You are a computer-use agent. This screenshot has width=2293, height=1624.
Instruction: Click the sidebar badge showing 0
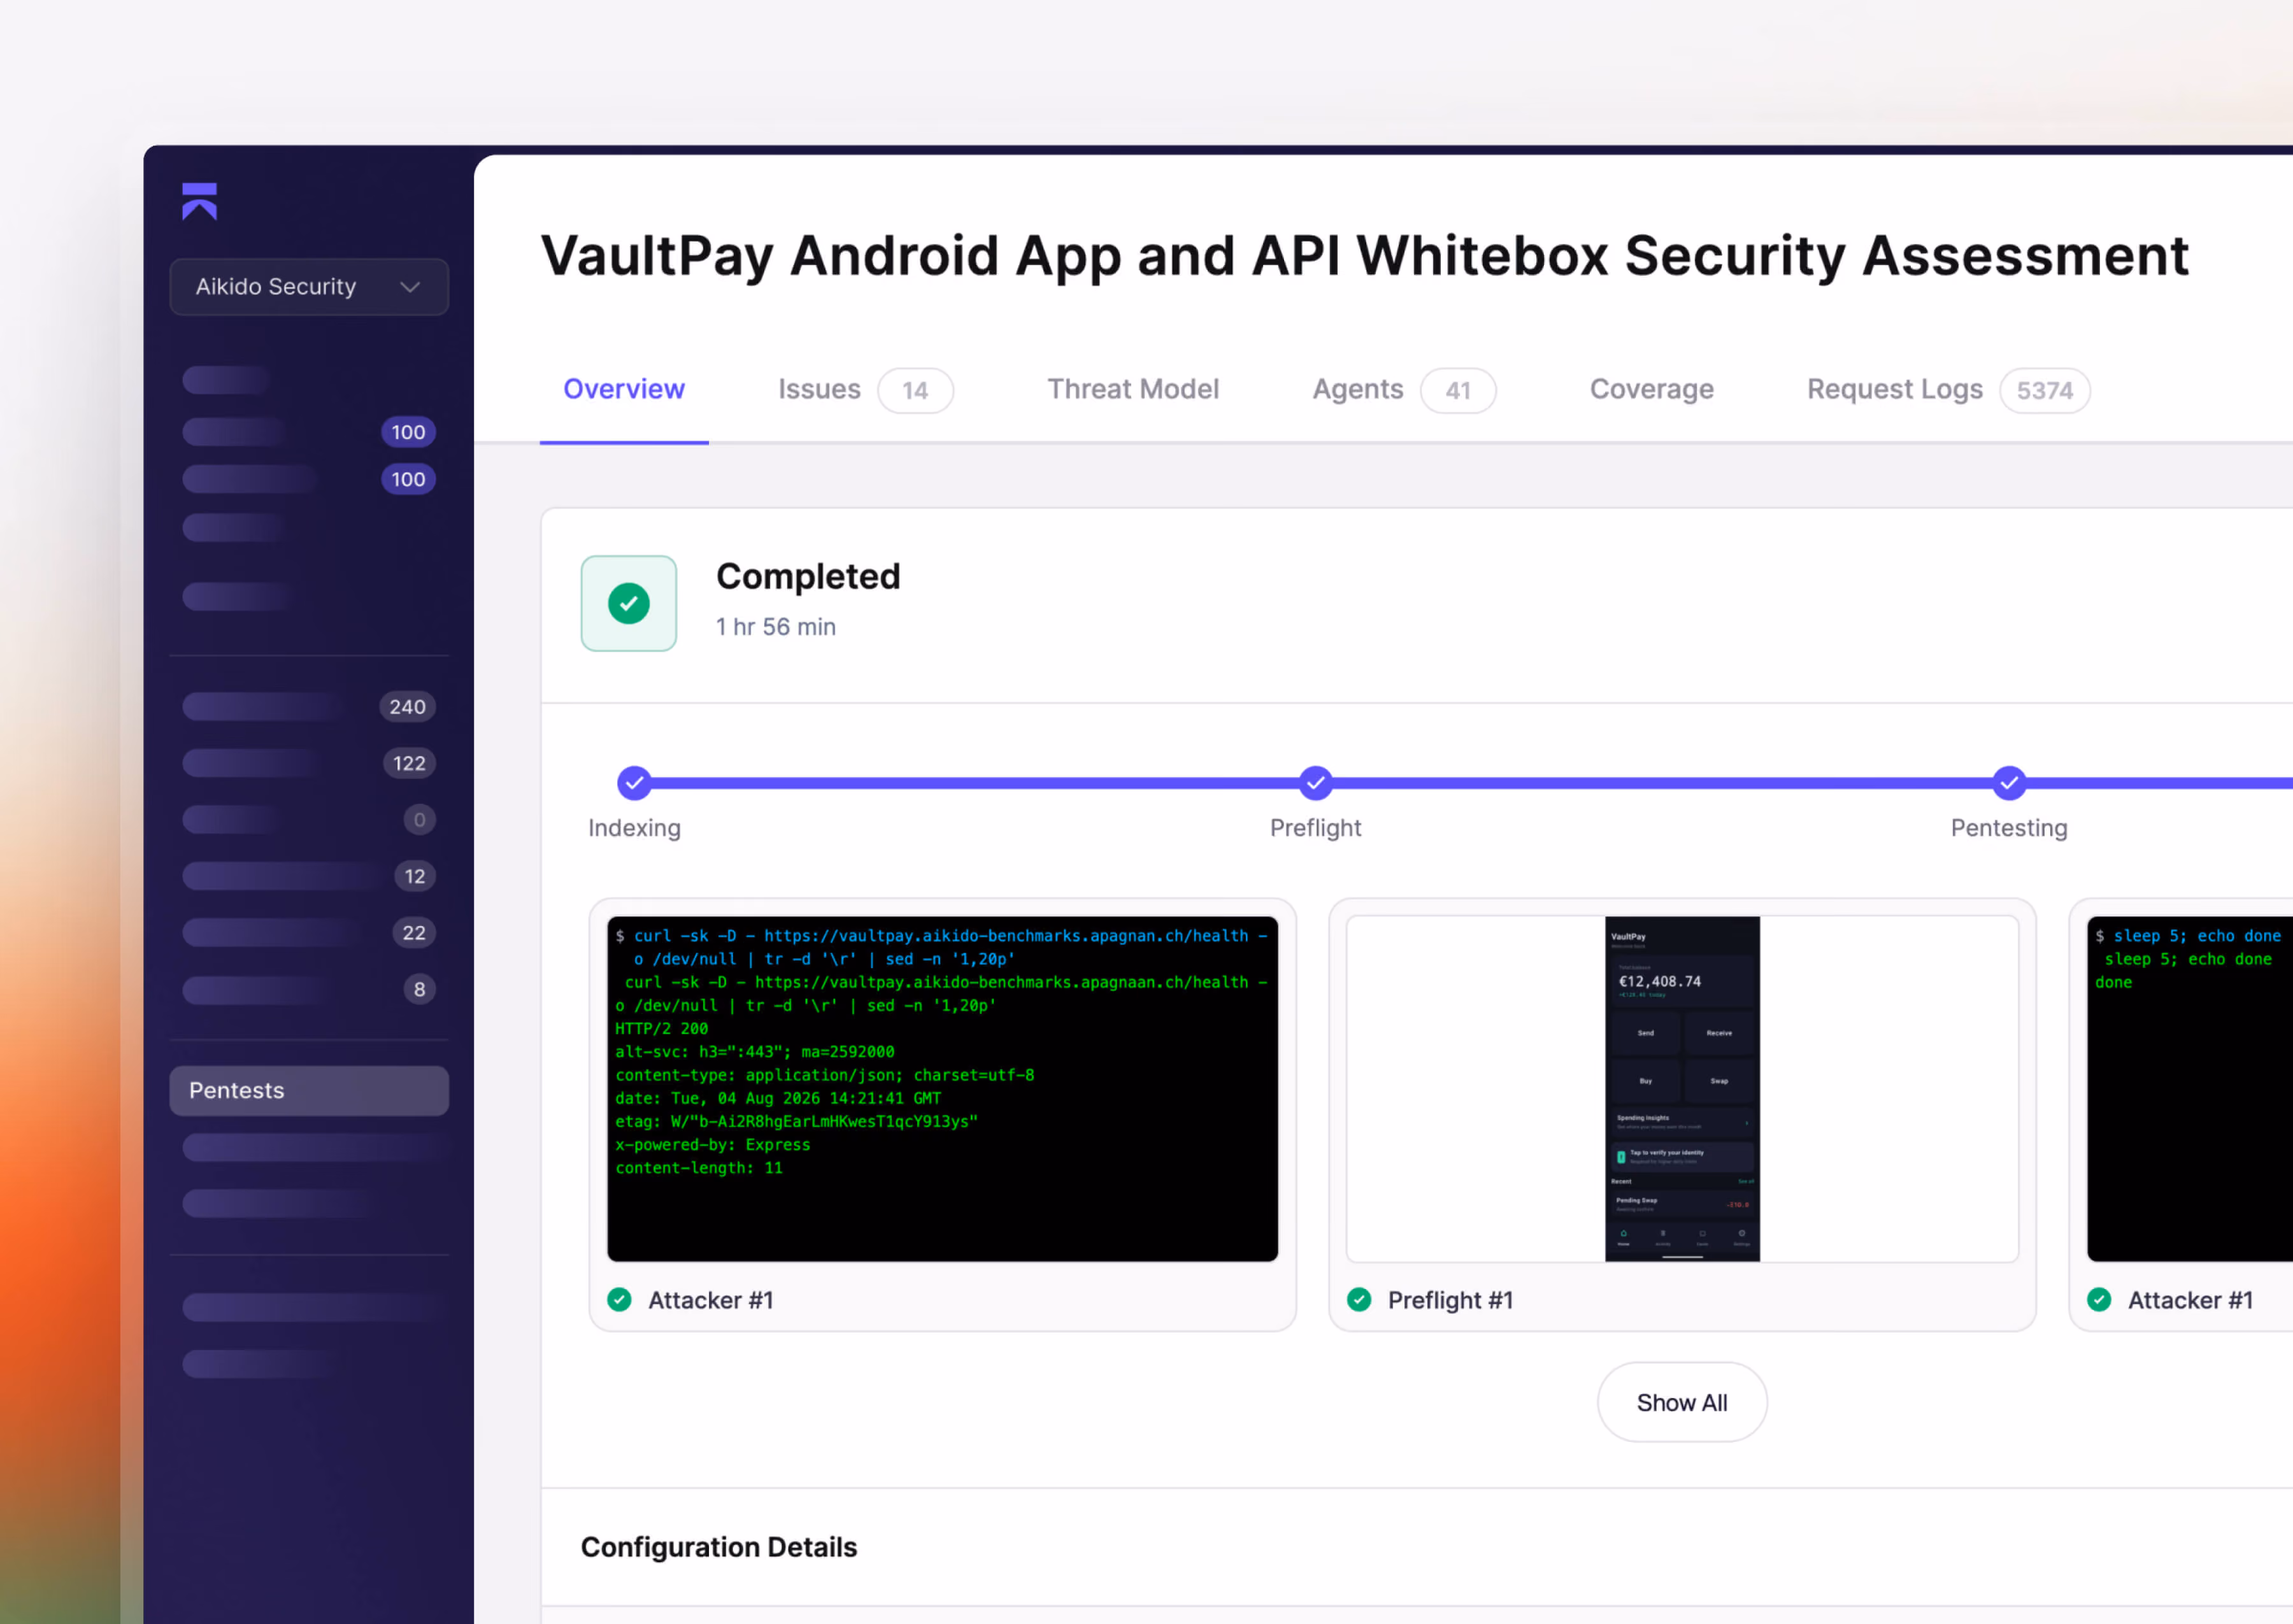coord(420,820)
